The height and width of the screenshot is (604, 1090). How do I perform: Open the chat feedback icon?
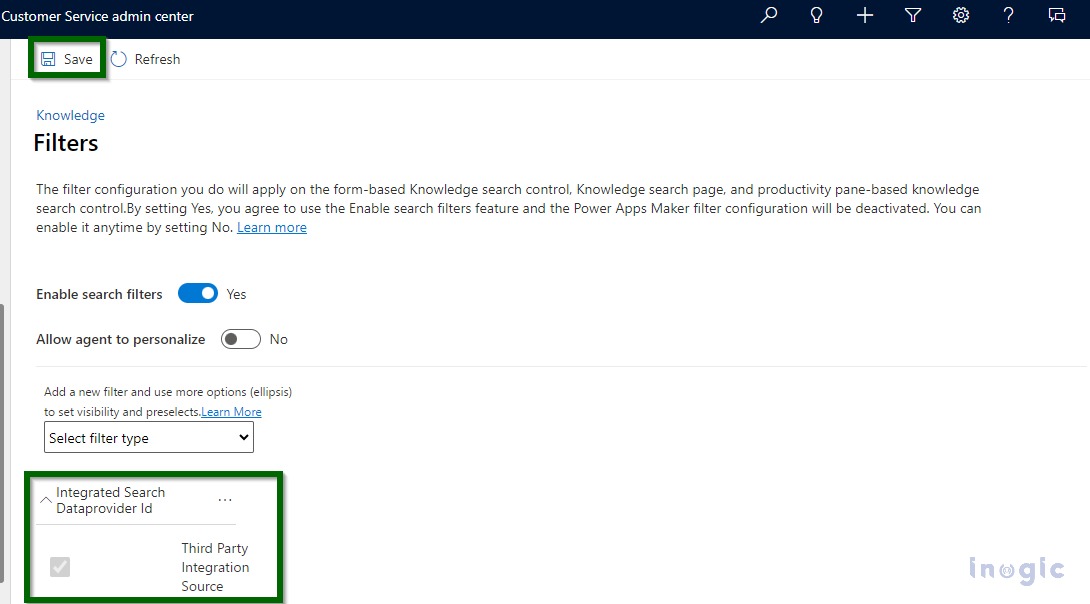pos(1057,15)
